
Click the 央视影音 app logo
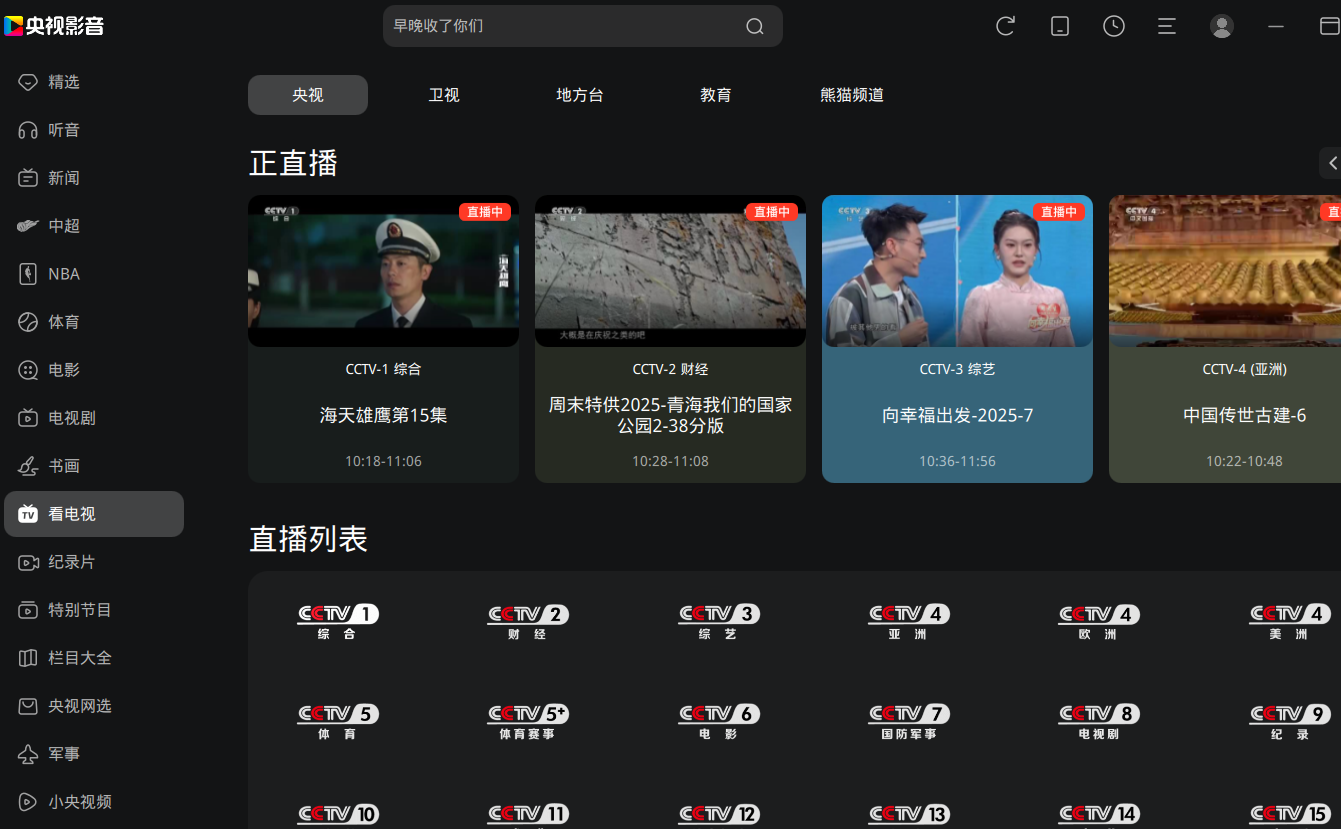pos(54,26)
